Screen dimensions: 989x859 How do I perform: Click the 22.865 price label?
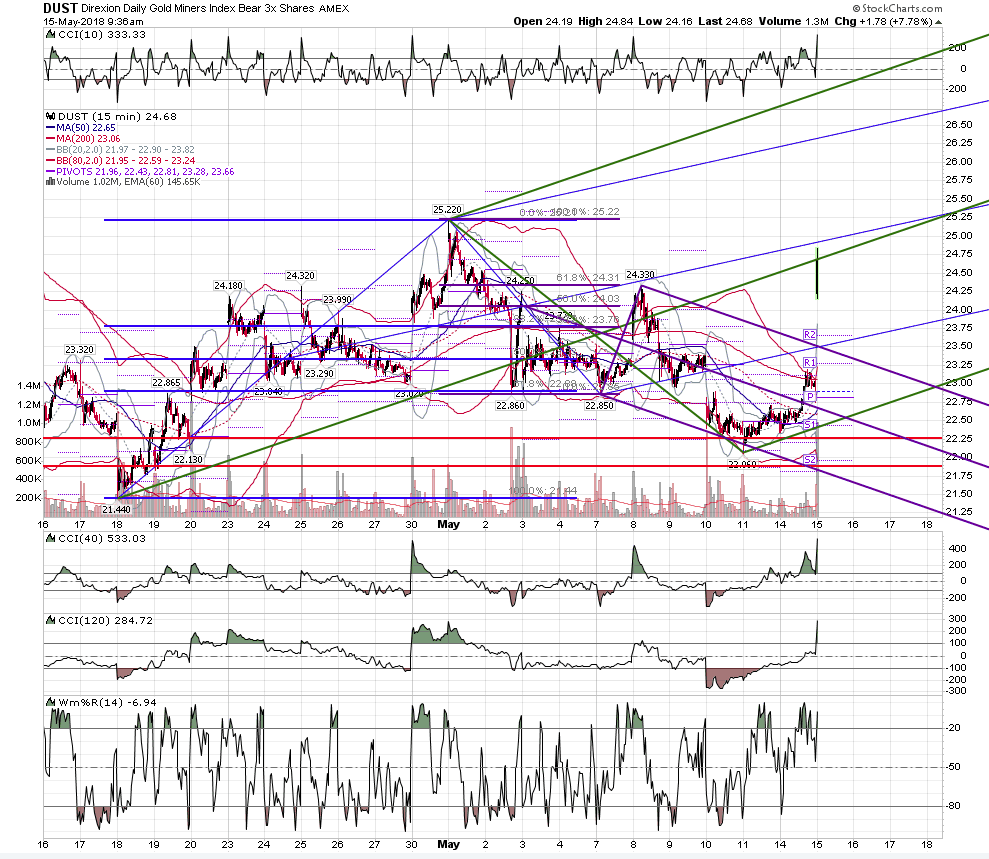pyautogui.click(x=167, y=383)
